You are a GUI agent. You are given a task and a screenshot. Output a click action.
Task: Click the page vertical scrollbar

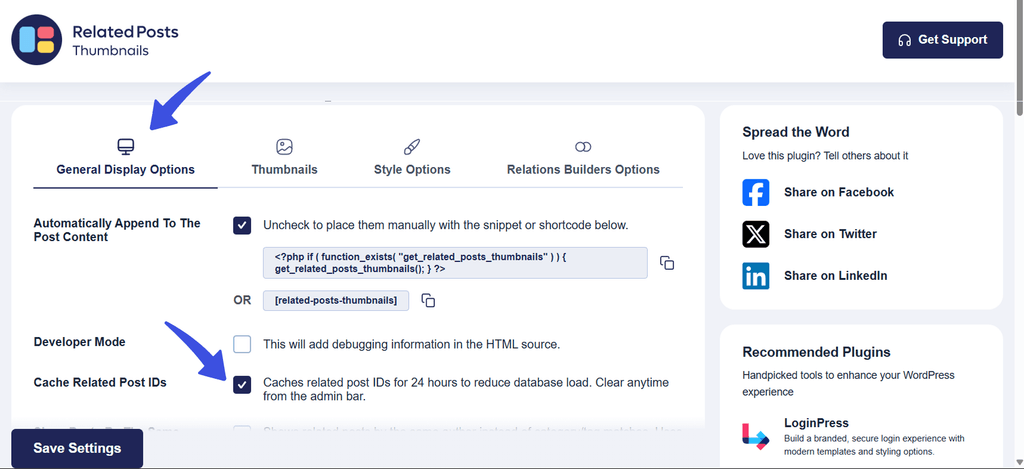pos(1019,59)
